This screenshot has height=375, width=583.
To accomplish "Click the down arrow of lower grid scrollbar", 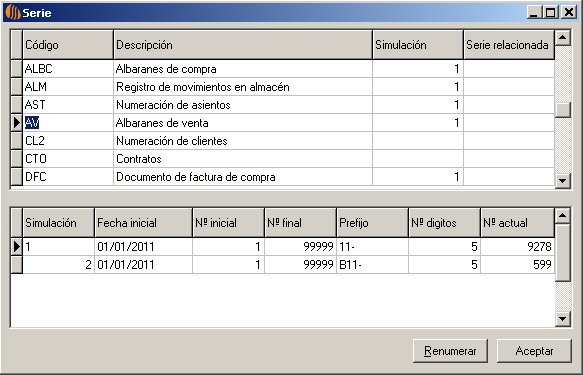I will coord(563,319).
